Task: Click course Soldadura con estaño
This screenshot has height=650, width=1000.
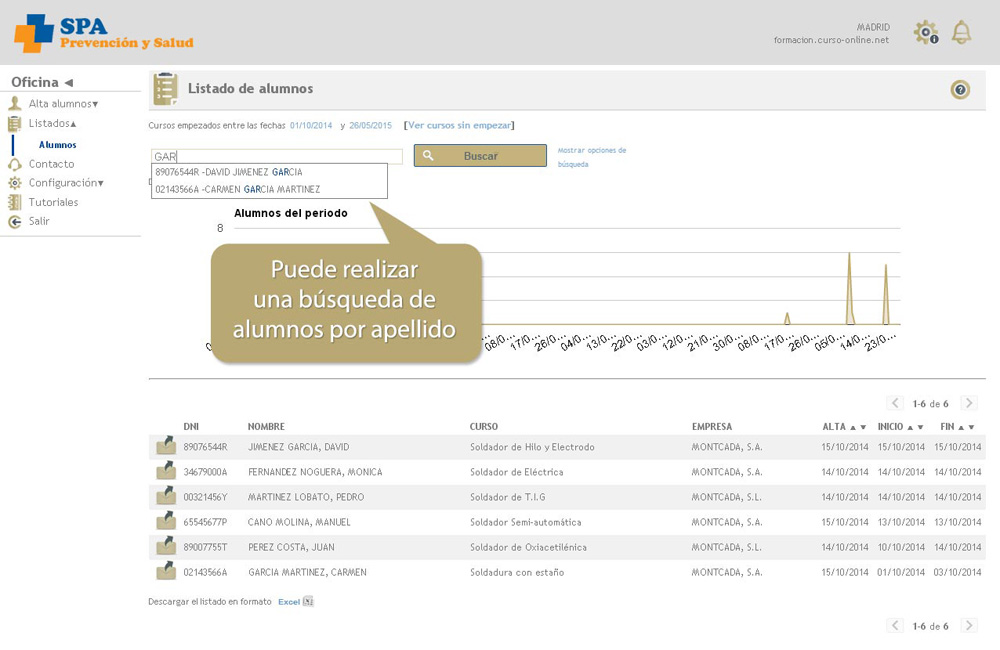Action: coord(517,572)
